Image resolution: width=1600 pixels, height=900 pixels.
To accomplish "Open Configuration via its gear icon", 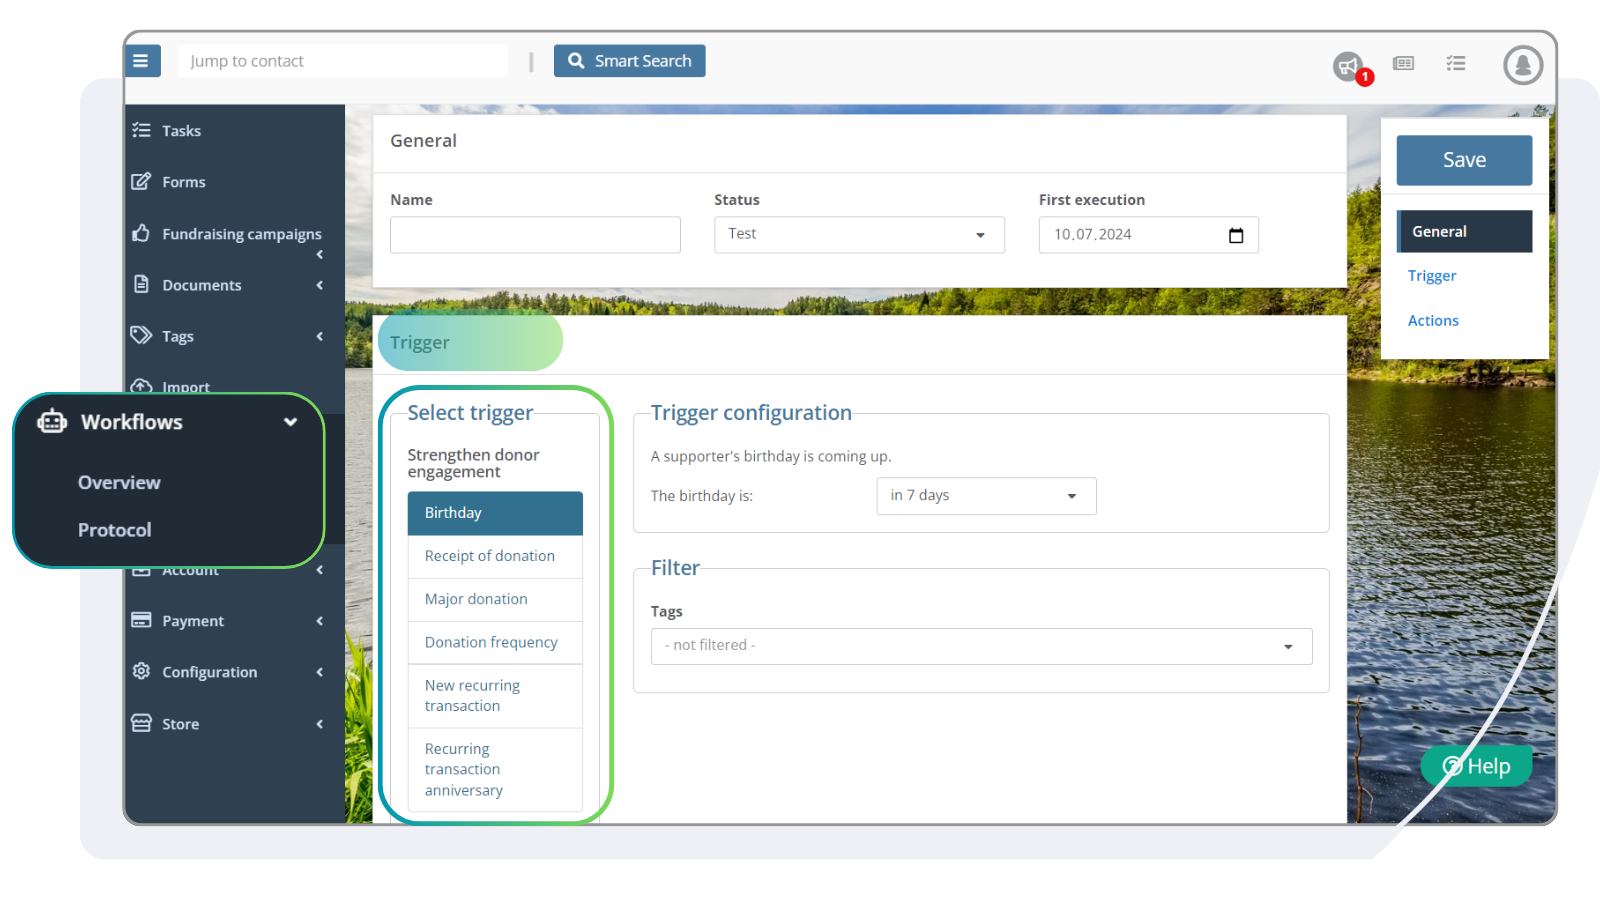I will pyautogui.click(x=141, y=671).
